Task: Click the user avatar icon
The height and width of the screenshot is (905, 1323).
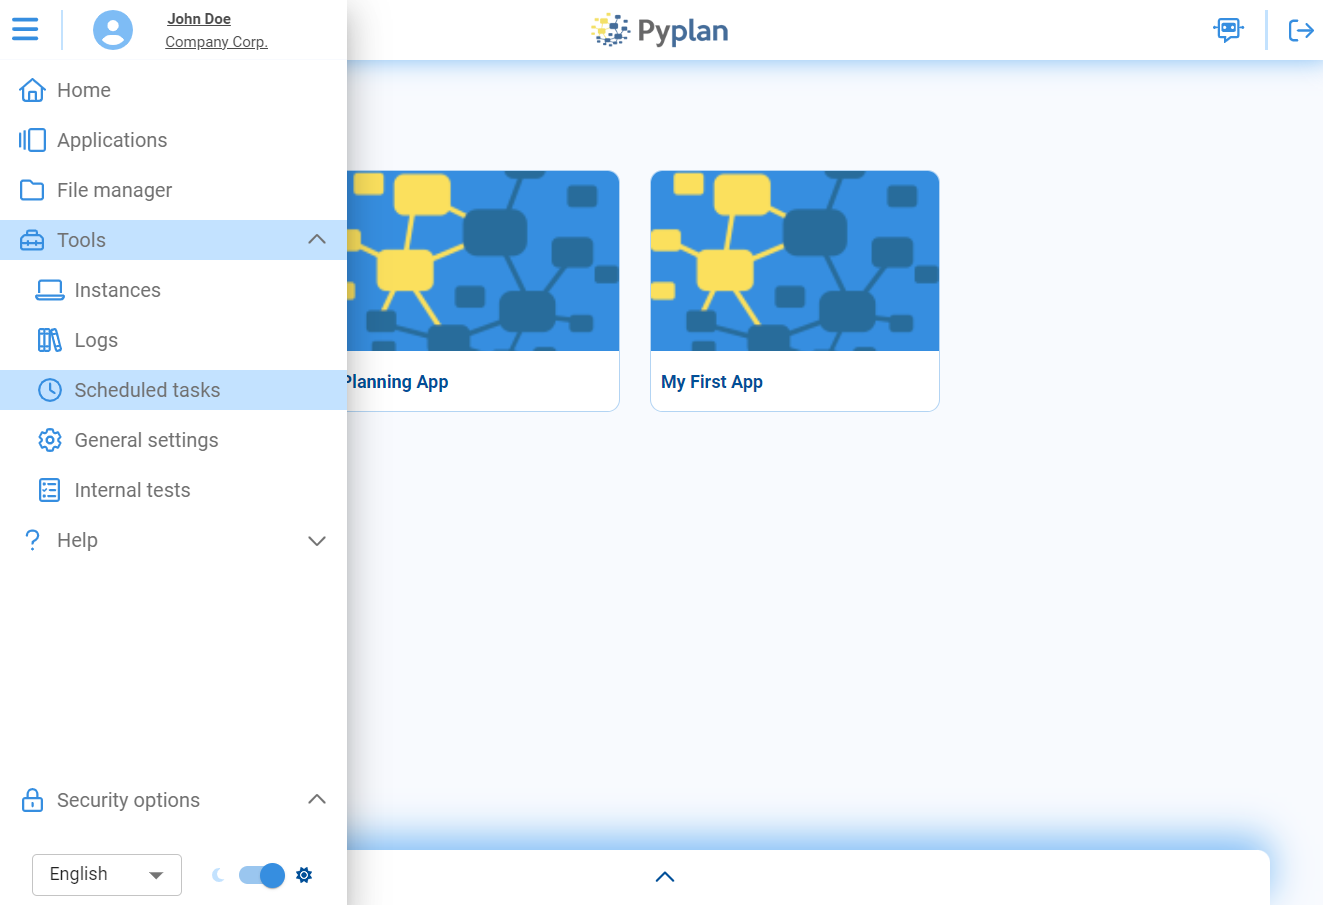Action: point(113,30)
